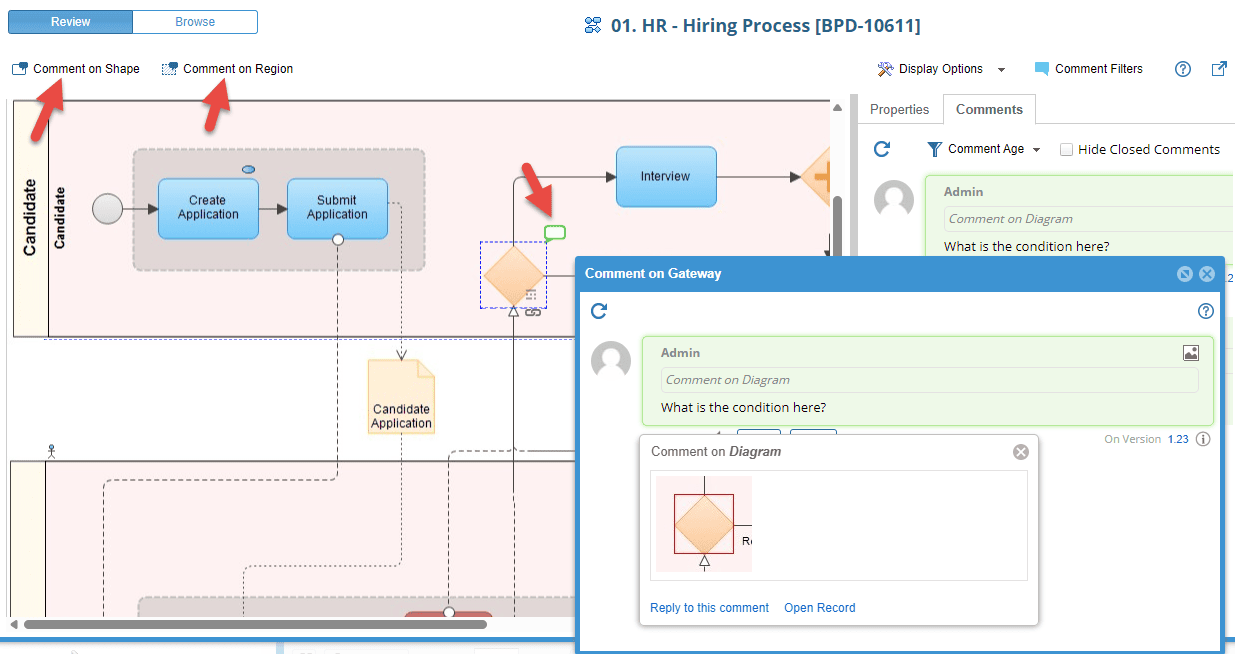The width and height of the screenshot is (1235, 654).
Task: Enable Hide Closed Comments checkbox
Action: [1066, 150]
